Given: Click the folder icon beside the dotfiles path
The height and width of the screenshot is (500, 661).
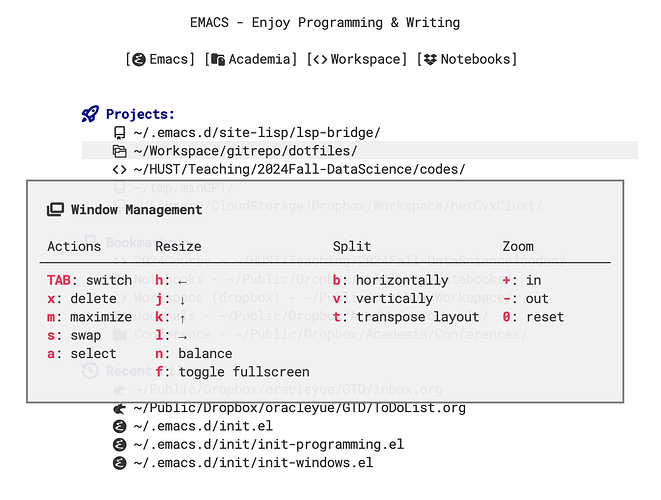Looking at the screenshot, I should click(x=119, y=151).
